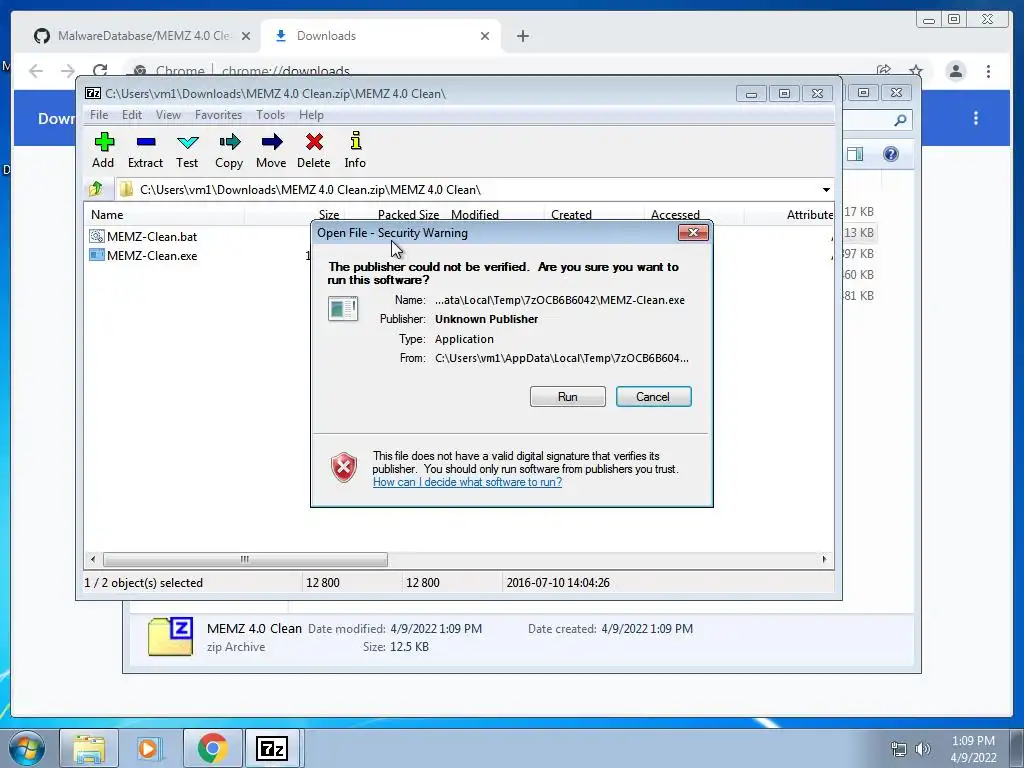Click the left scroll arrow in 7-Zip

[93, 559]
